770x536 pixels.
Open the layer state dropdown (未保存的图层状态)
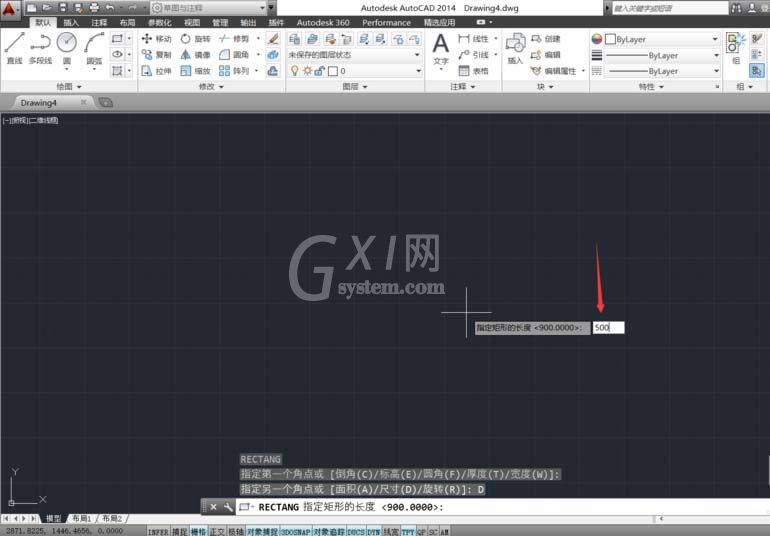[354, 55]
